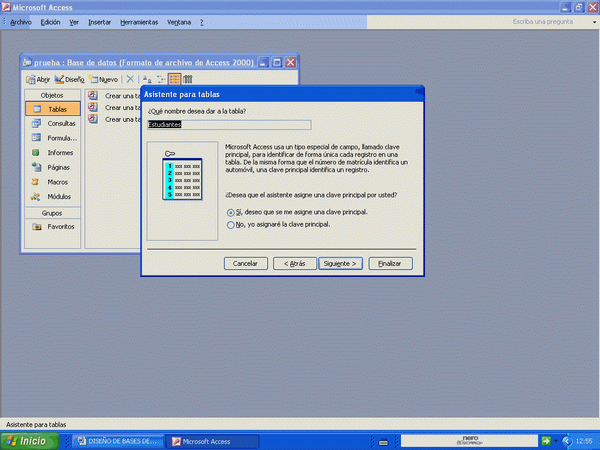Click Finalizar in the wizard

(x=390, y=263)
